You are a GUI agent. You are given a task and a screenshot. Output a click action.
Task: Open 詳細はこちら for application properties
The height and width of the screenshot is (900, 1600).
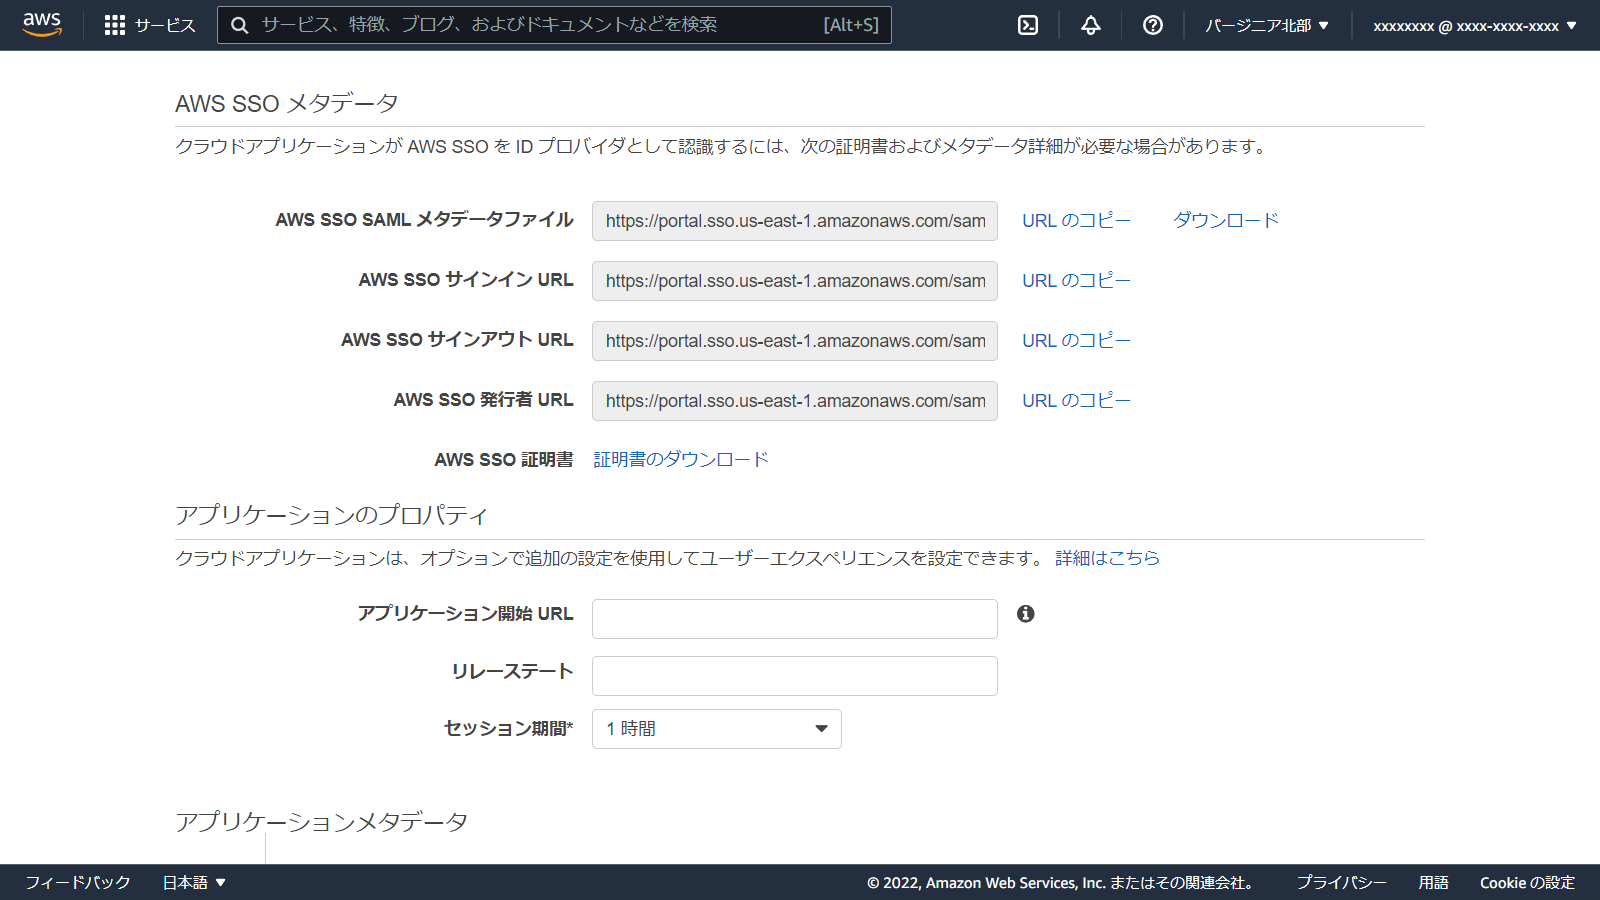1107,558
